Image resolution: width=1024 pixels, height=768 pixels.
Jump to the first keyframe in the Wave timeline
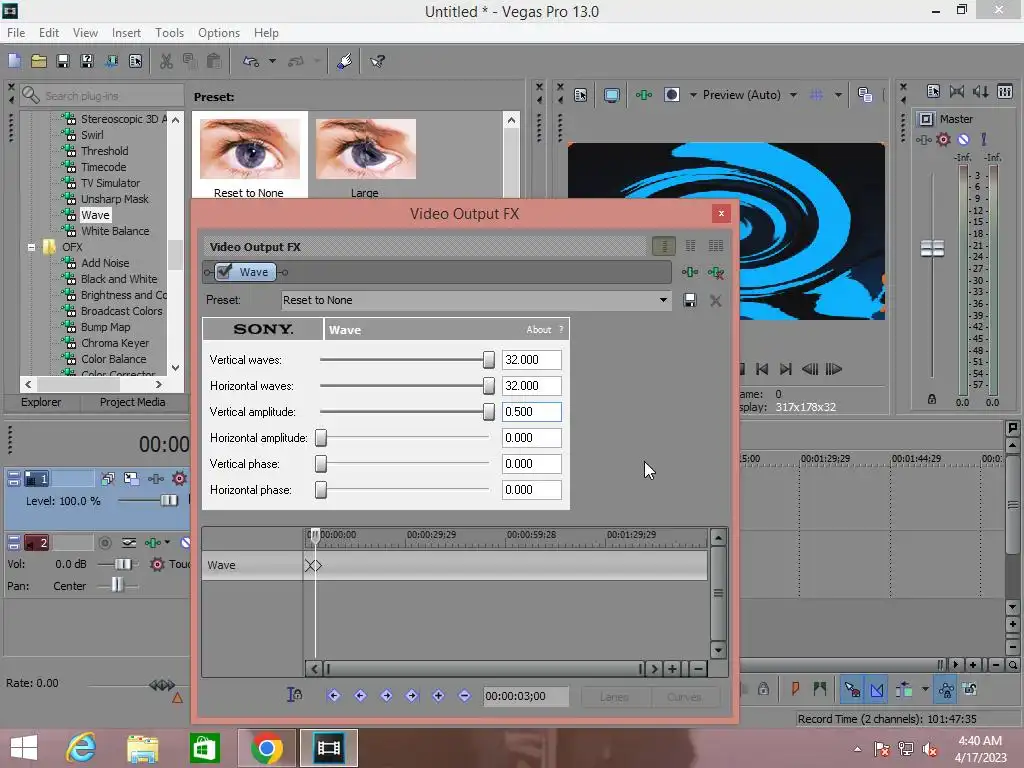tap(334, 696)
